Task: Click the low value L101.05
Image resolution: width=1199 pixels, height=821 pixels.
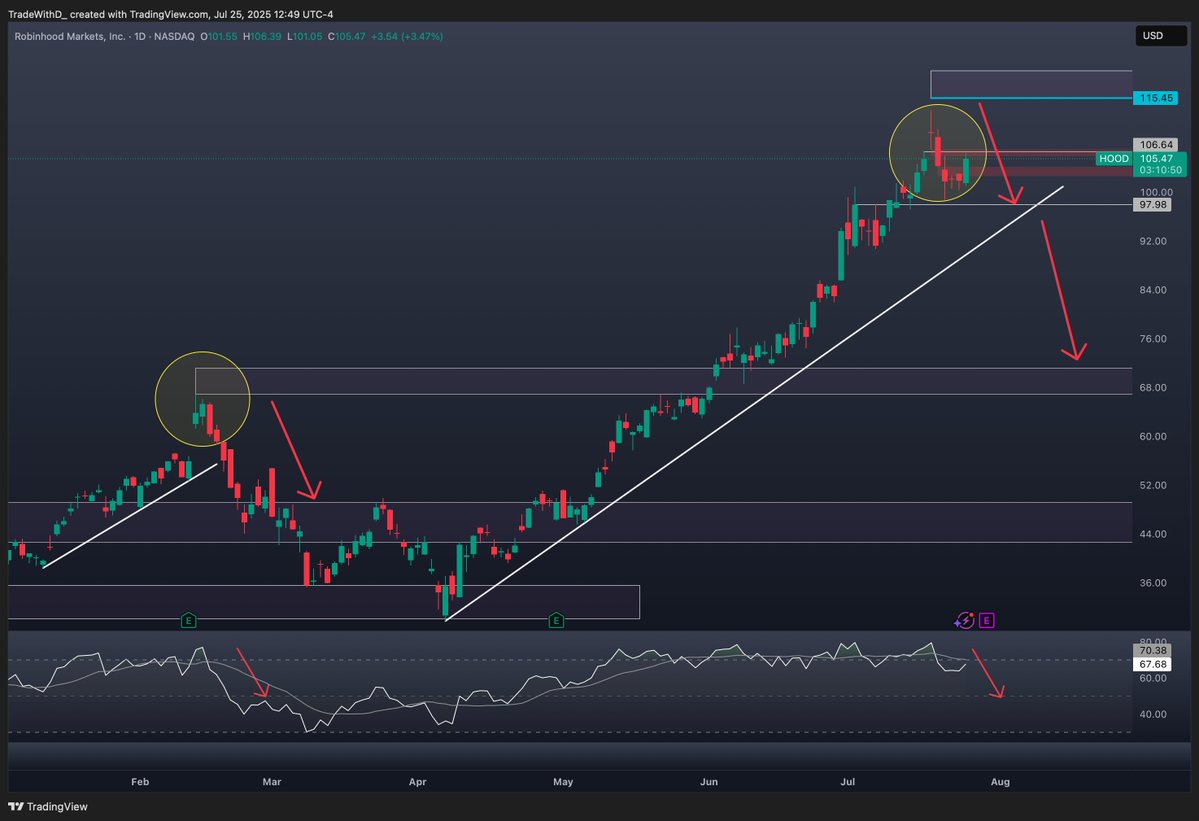Action: coord(305,36)
